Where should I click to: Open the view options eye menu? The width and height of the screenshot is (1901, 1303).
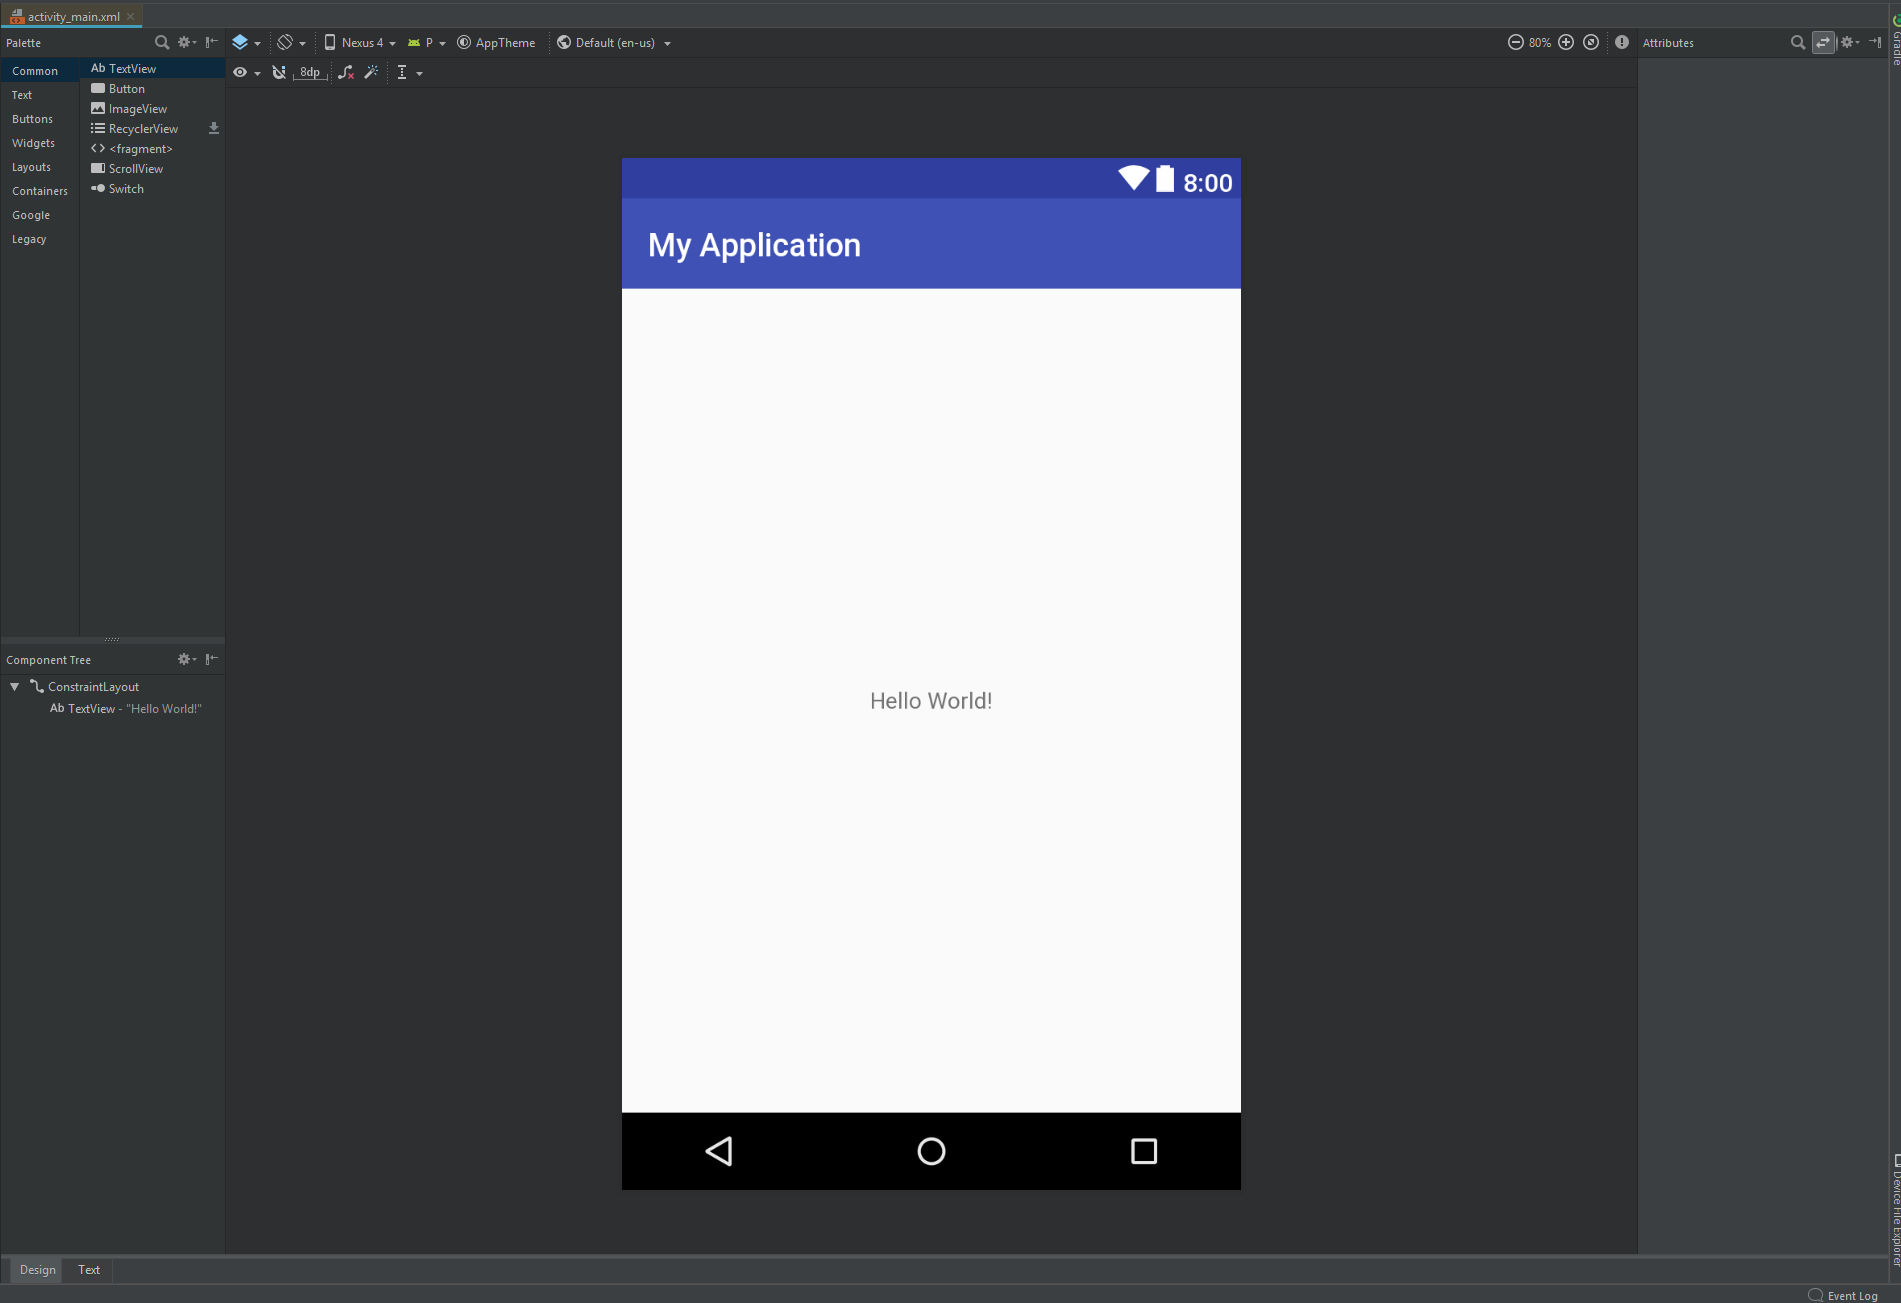pos(245,72)
